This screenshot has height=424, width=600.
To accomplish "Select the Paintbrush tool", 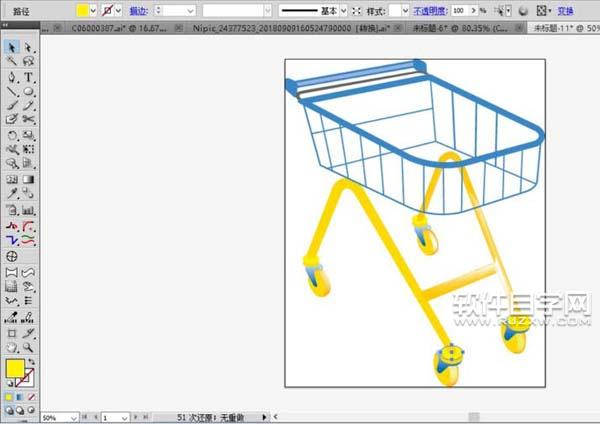I will (x=12, y=105).
